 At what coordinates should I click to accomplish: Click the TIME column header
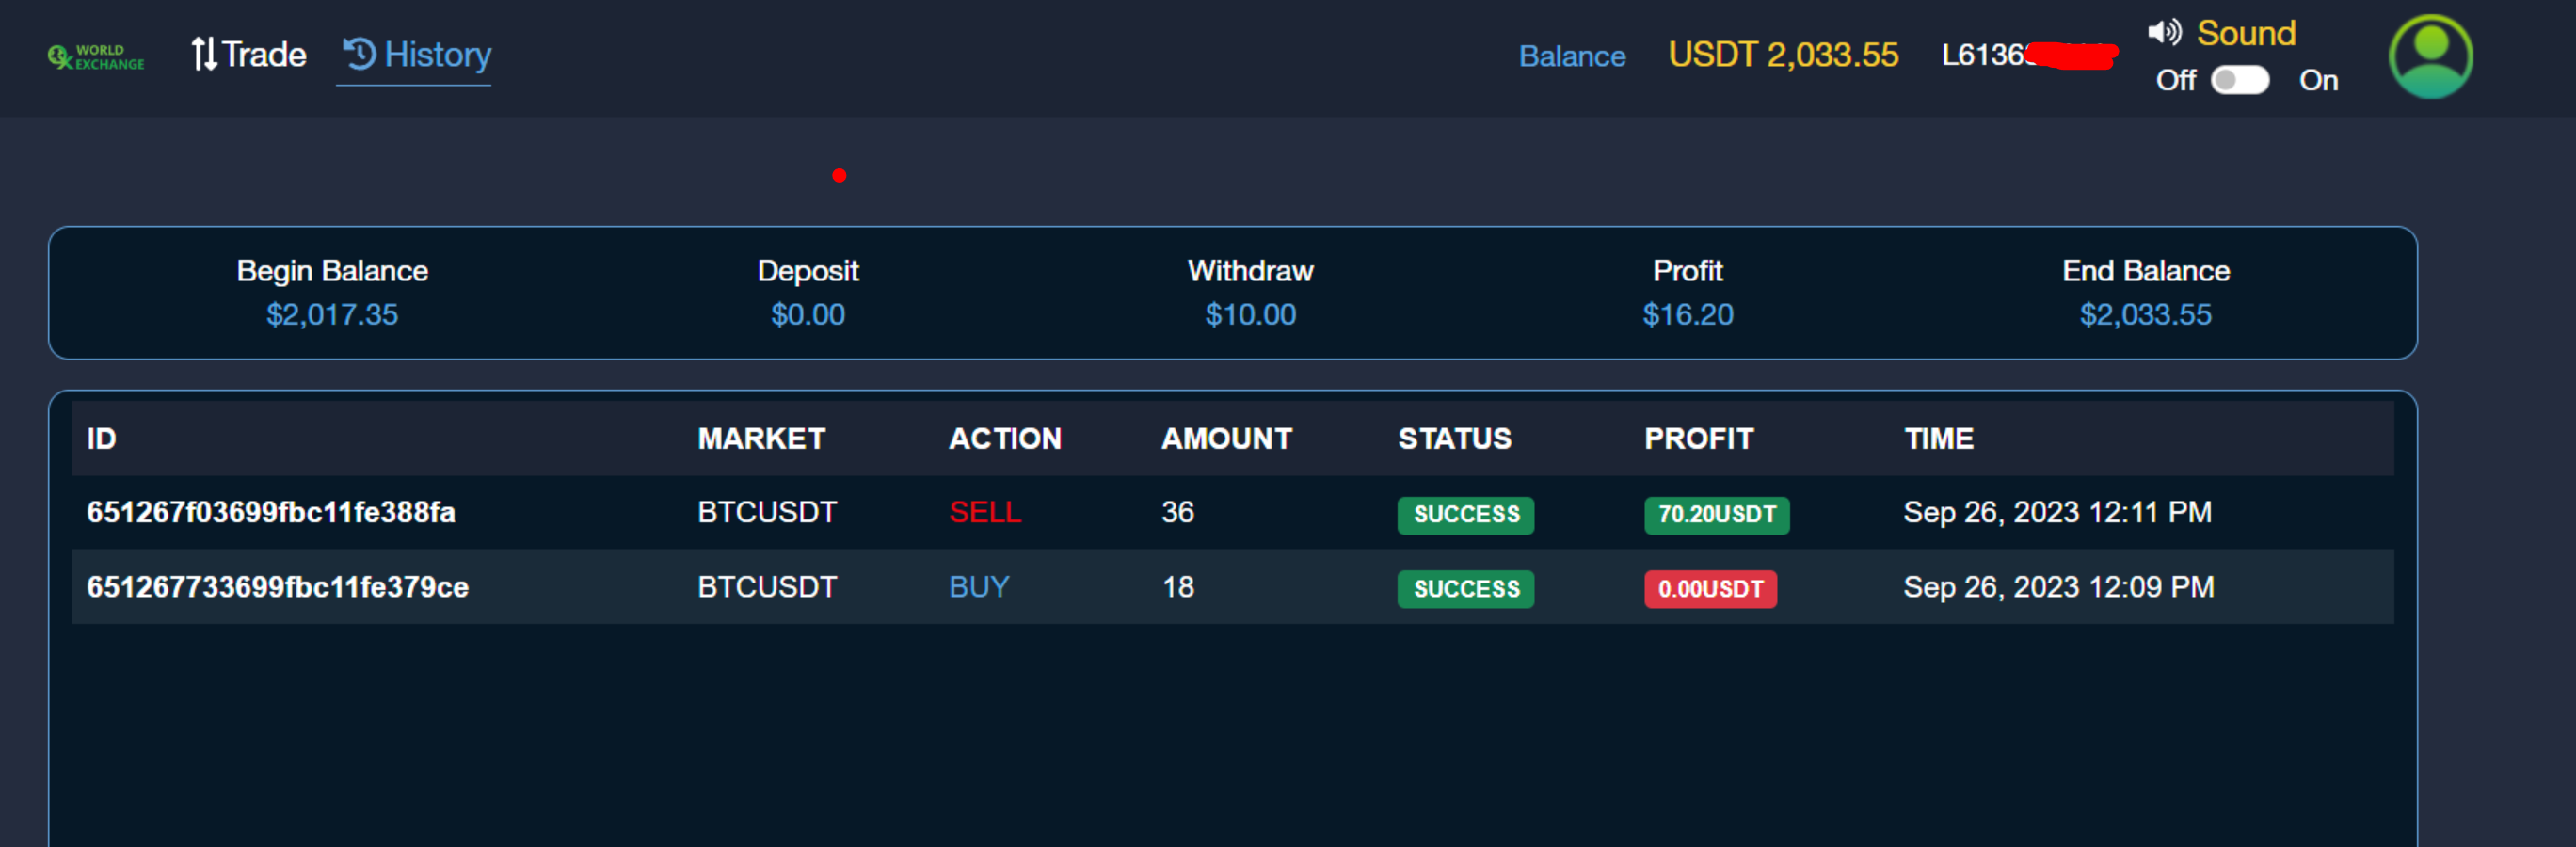1938,438
